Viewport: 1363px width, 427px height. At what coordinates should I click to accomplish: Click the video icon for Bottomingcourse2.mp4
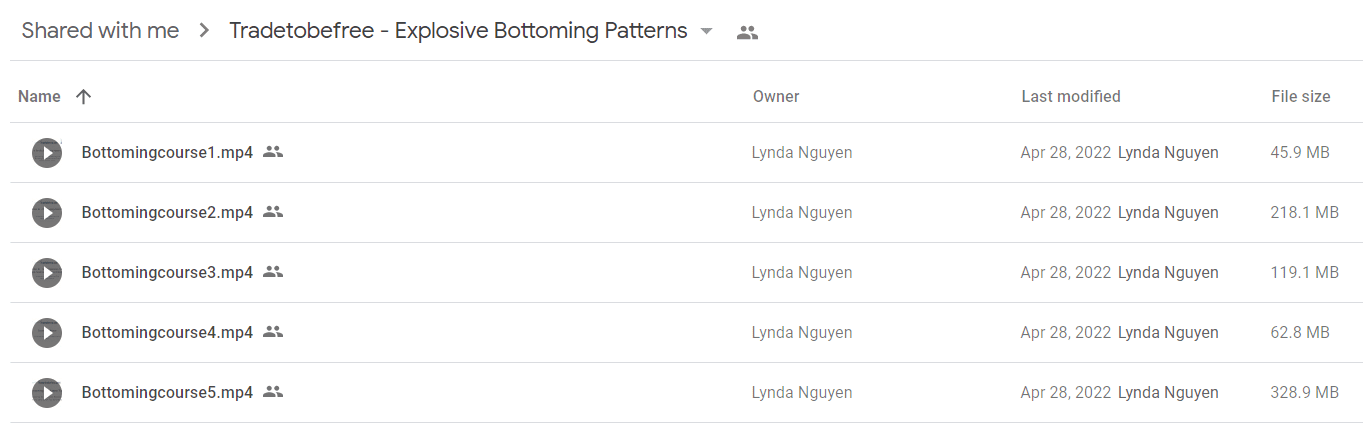[x=47, y=213]
